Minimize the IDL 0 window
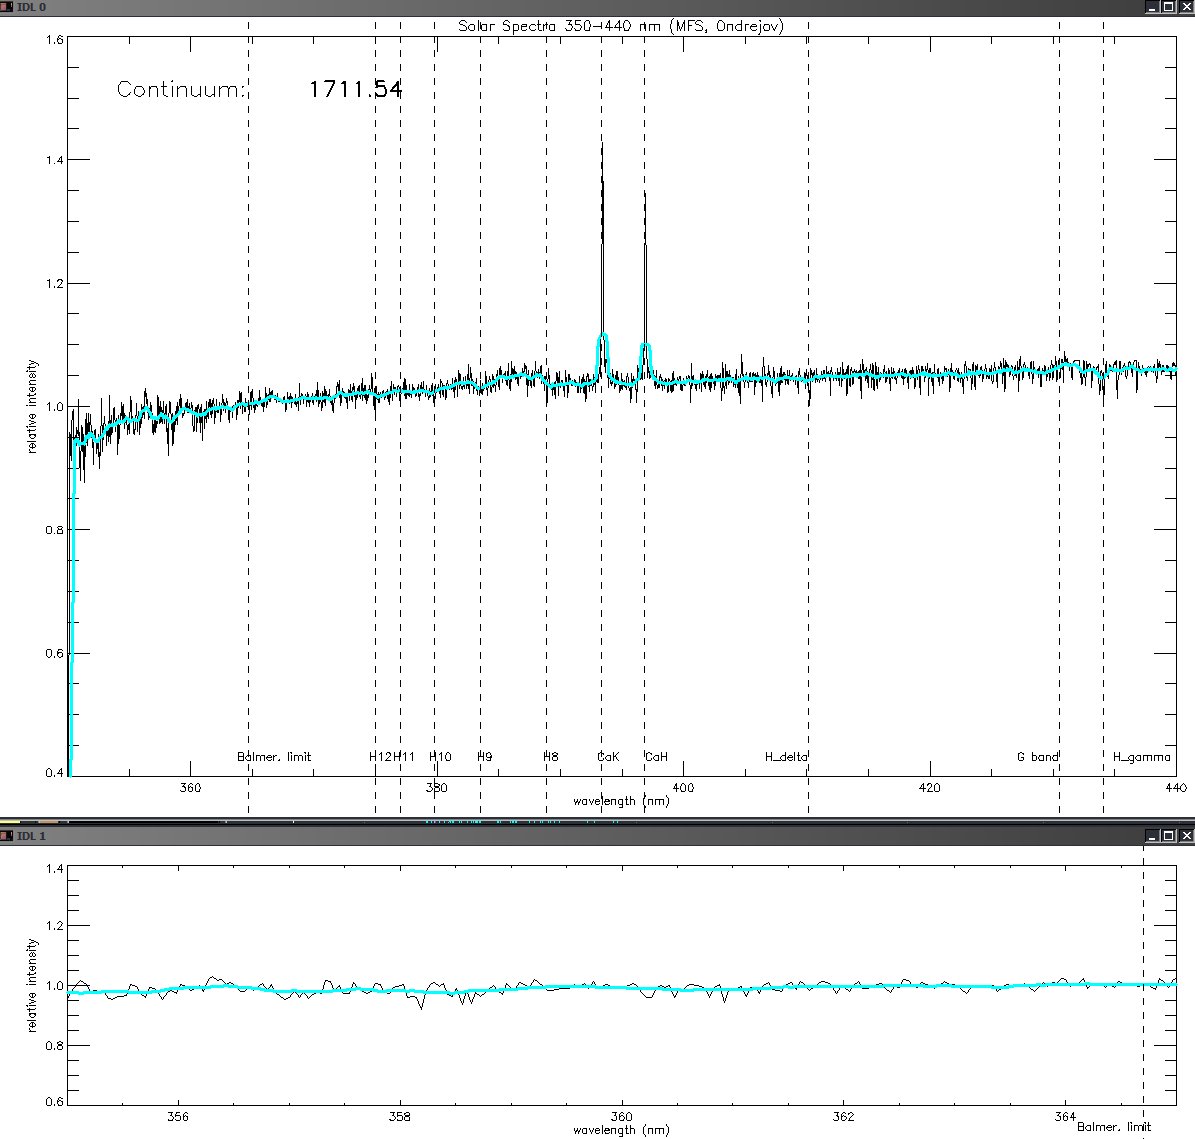The height and width of the screenshot is (1139, 1195). coord(1153,7)
